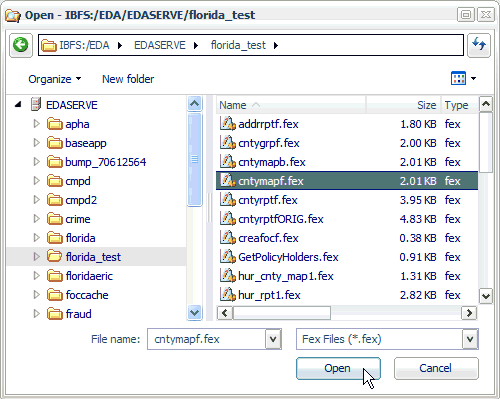This screenshot has height=399, width=500.
Task: Open the view options dropdown arrow
Action: (473, 79)
